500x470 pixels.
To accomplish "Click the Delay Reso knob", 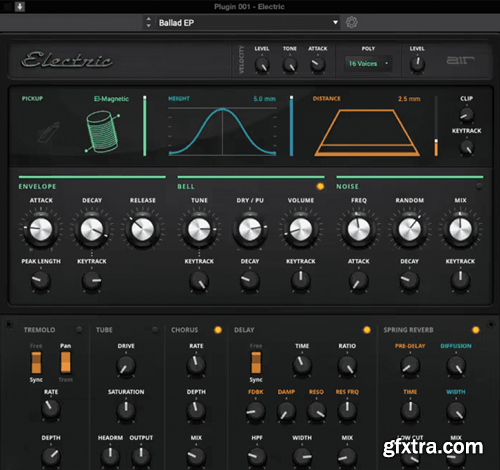I will 316,411.
